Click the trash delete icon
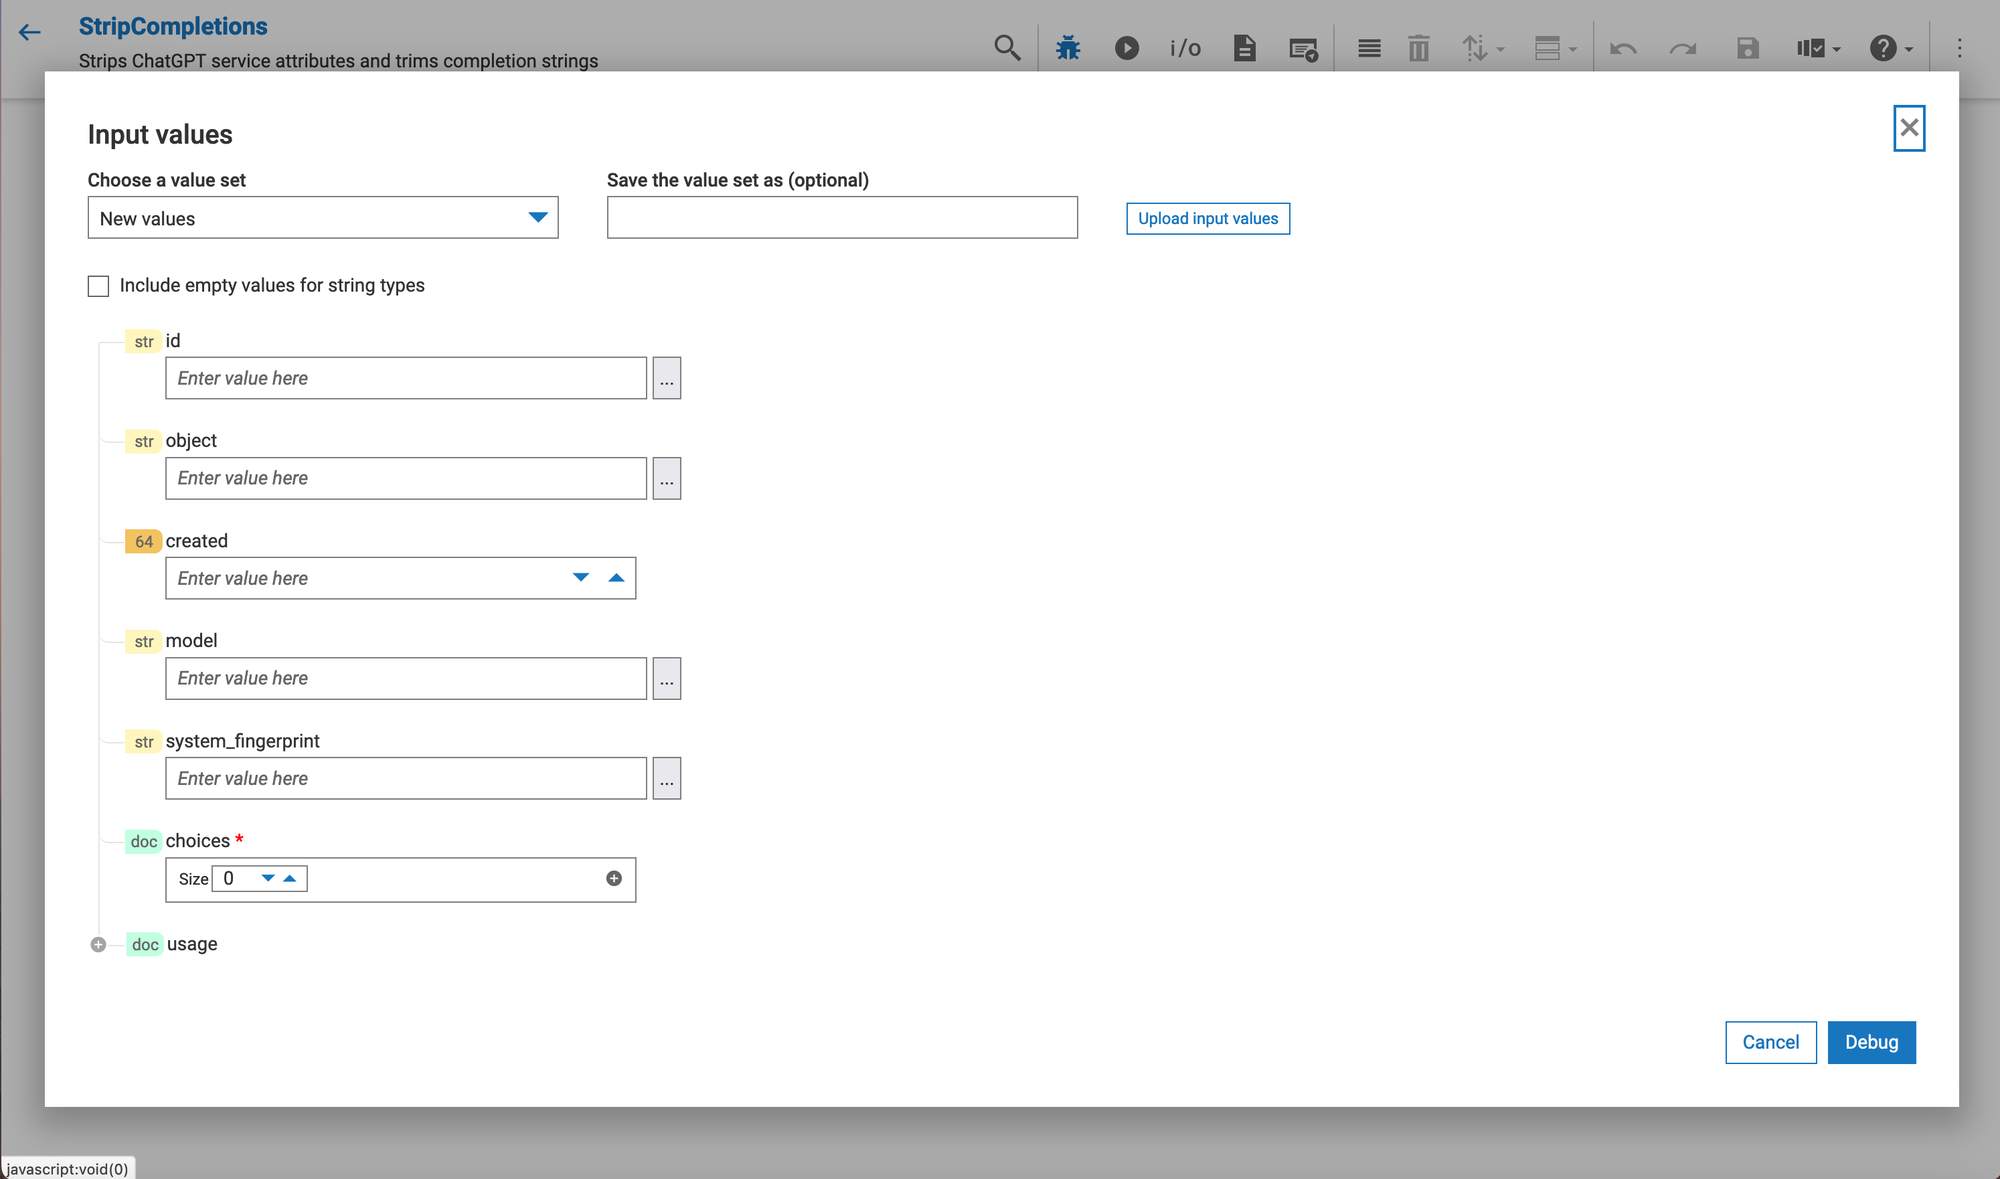The image size is (2000, 1179). (x=1418, y=48)
